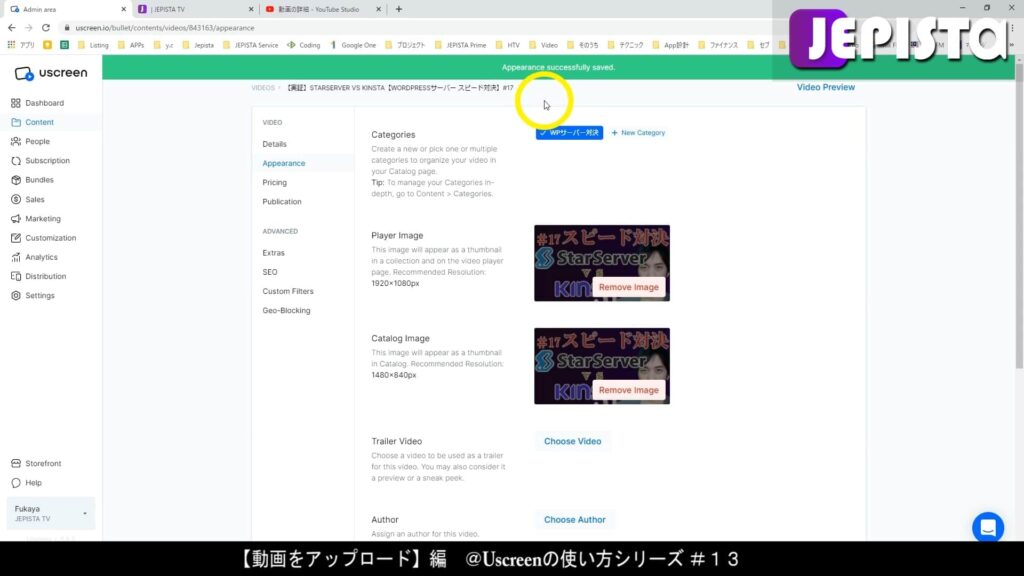The height and width of the screenshot is (576, 1024).
Task: Open the Geo-Blocking section
Action: point(286,311)
